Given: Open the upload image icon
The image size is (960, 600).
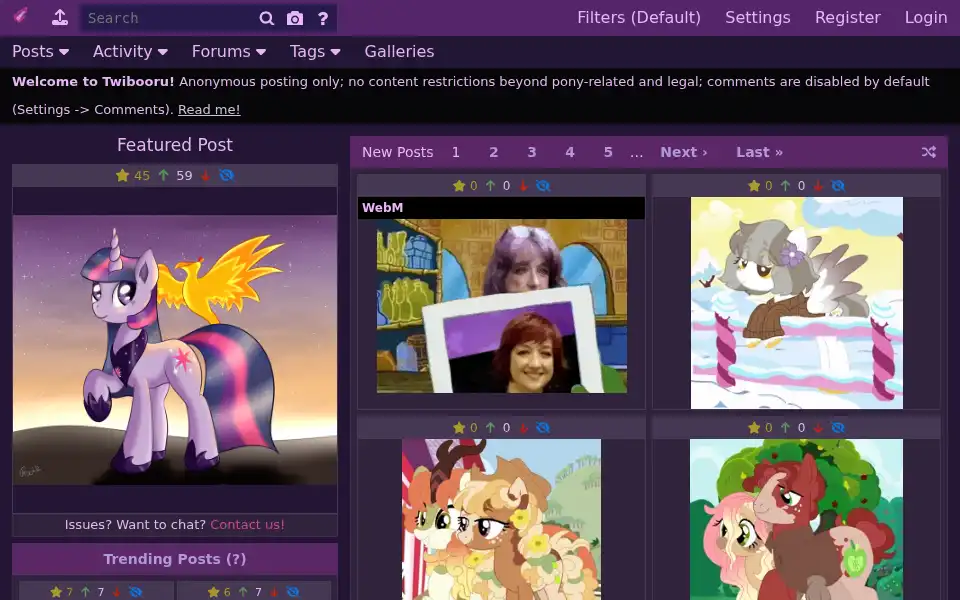Looking at the screenshot, I should (59, 17).
